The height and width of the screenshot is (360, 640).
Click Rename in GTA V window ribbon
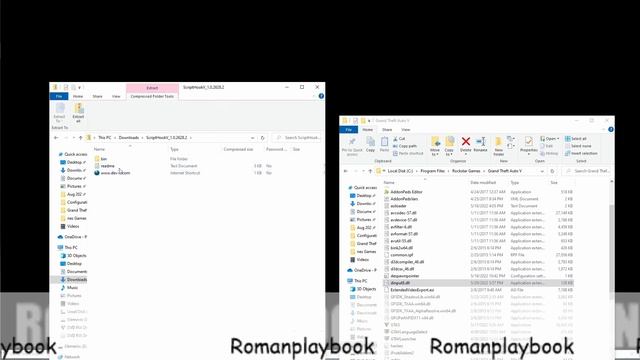pyautogui.click(x=480, y=145)
